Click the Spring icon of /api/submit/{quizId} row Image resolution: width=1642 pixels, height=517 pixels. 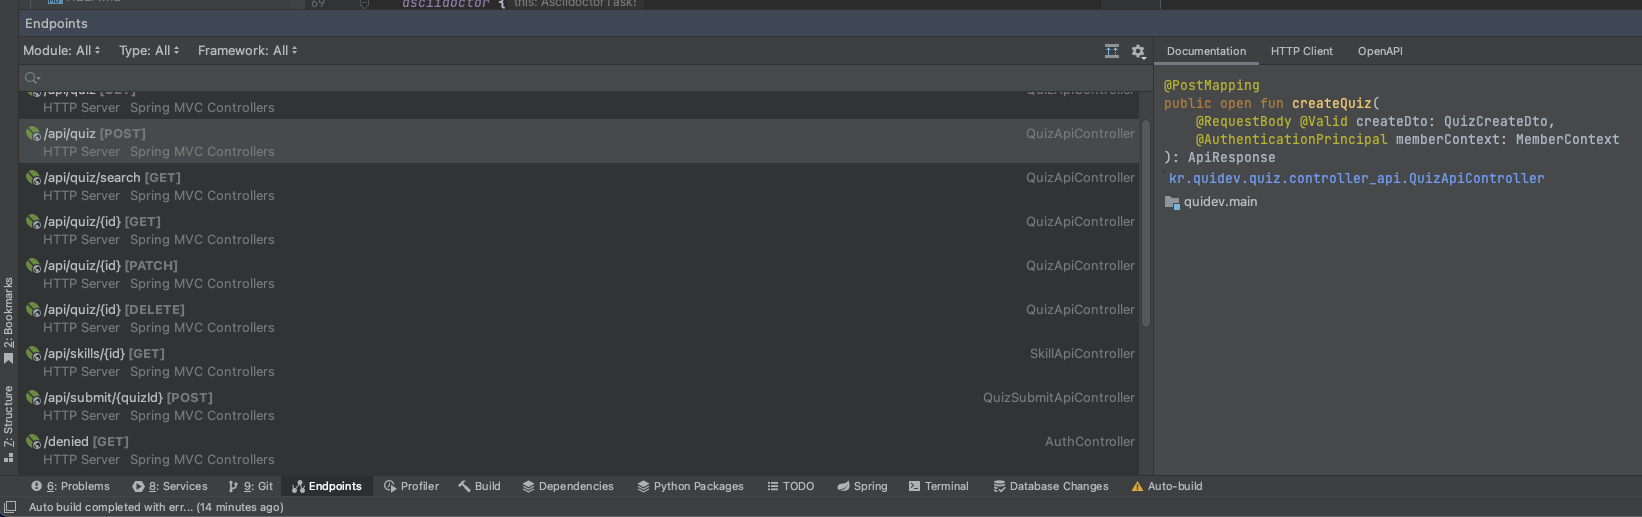pos(33,398)
